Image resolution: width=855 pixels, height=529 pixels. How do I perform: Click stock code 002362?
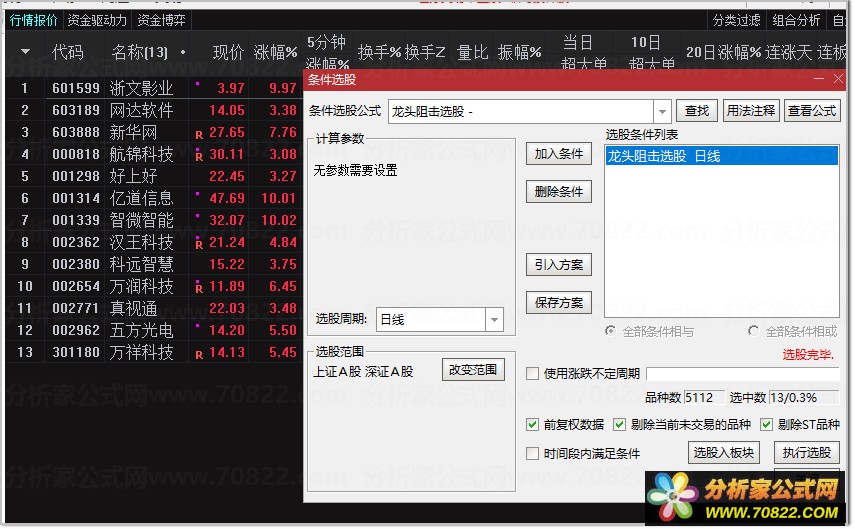76,242
